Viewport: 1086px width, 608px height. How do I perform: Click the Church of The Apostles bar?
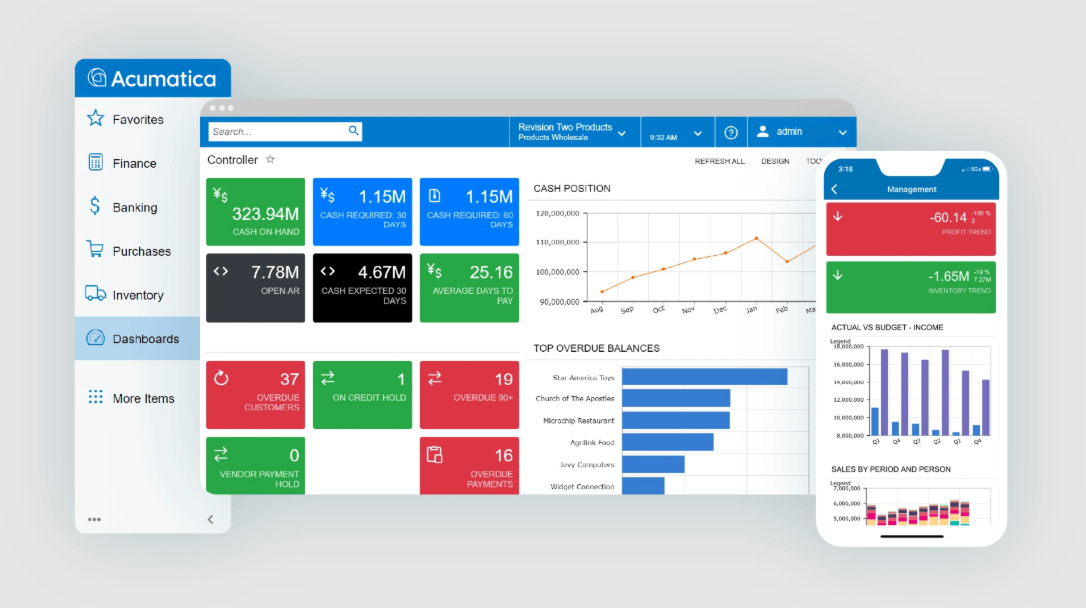(x=676, y=398)
